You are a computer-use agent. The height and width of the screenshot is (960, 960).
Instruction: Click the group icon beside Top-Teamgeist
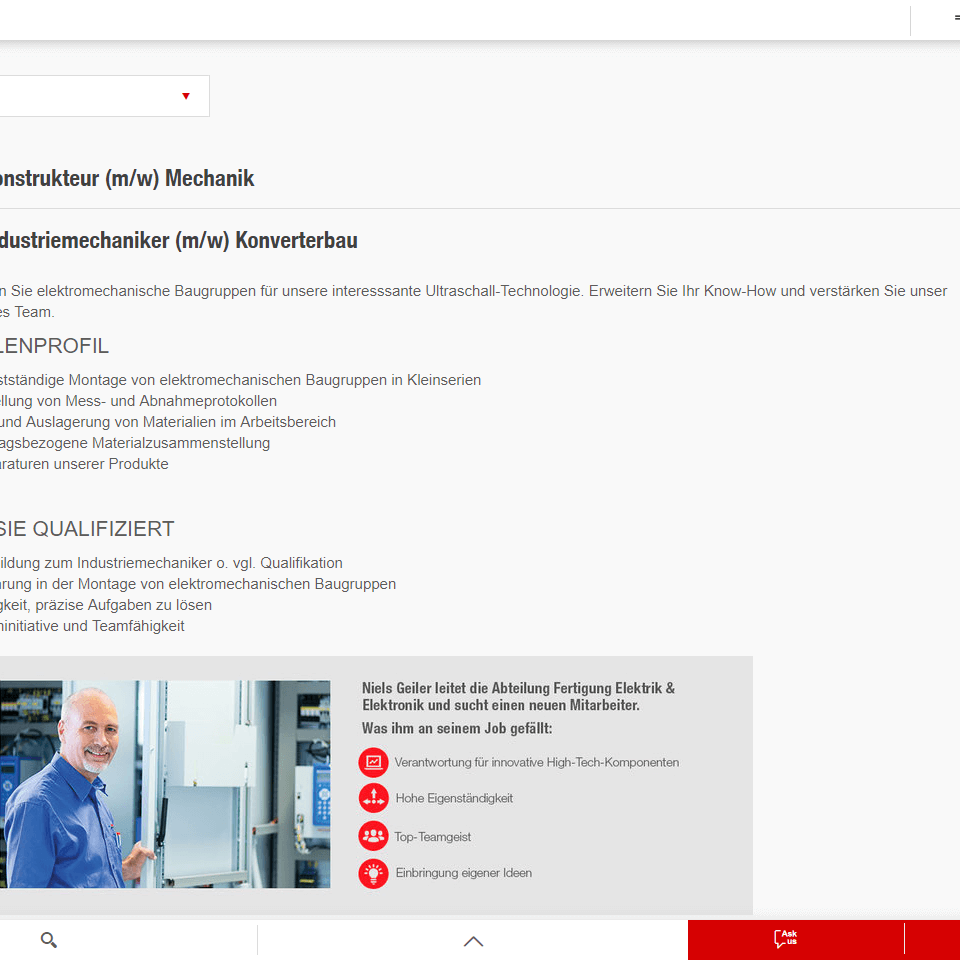(x=373, y=836)
